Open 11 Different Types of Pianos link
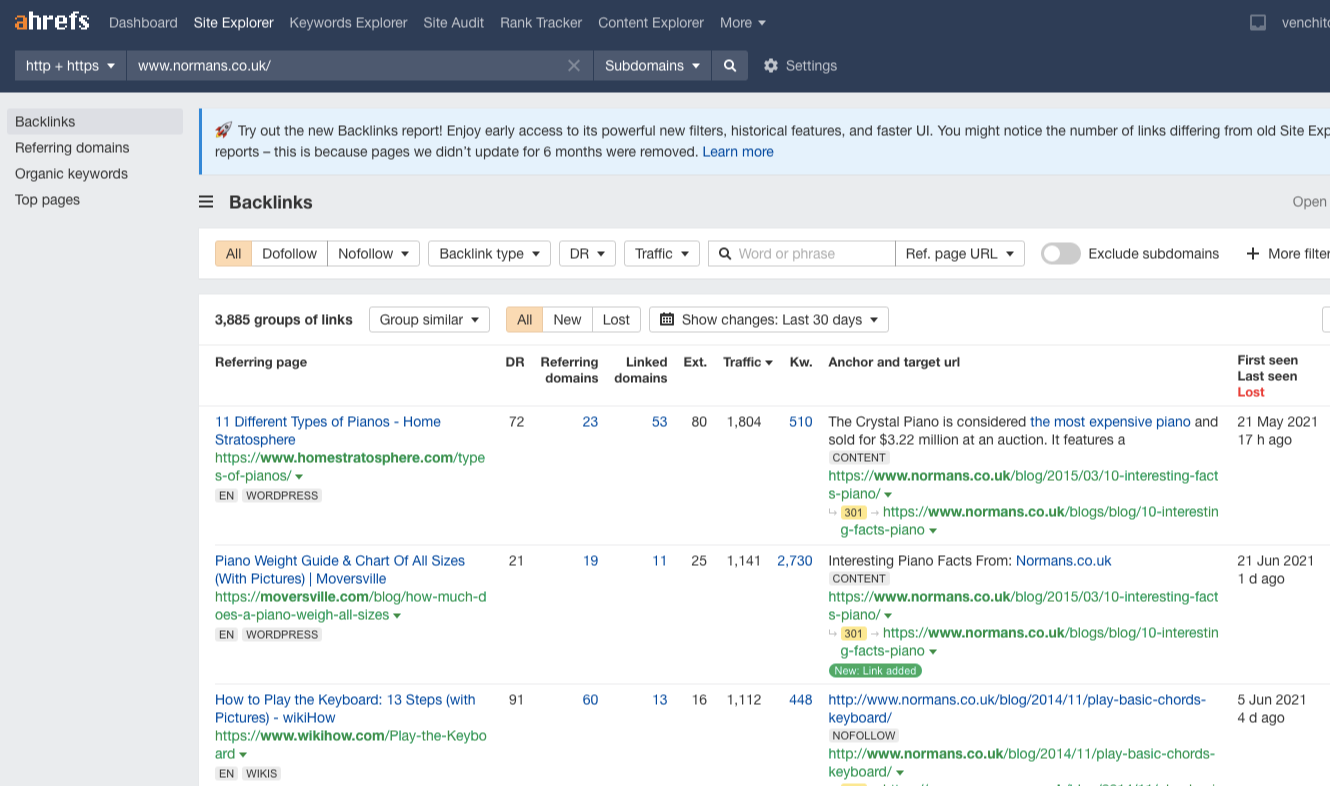The height and width of the screenshot is (786, 1330). [x=328, y=431]
